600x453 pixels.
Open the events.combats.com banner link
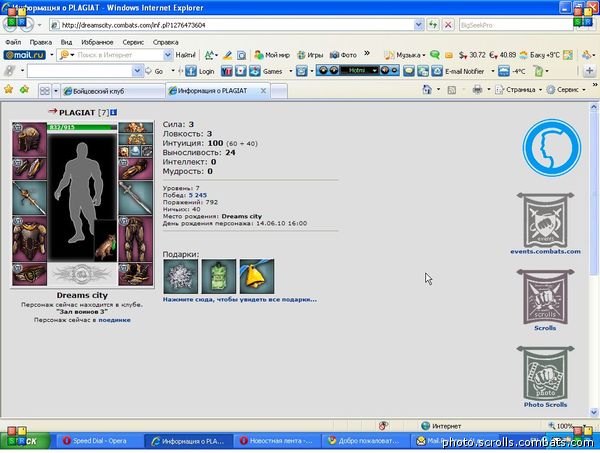pyautogui.click(x=545, y=223)
